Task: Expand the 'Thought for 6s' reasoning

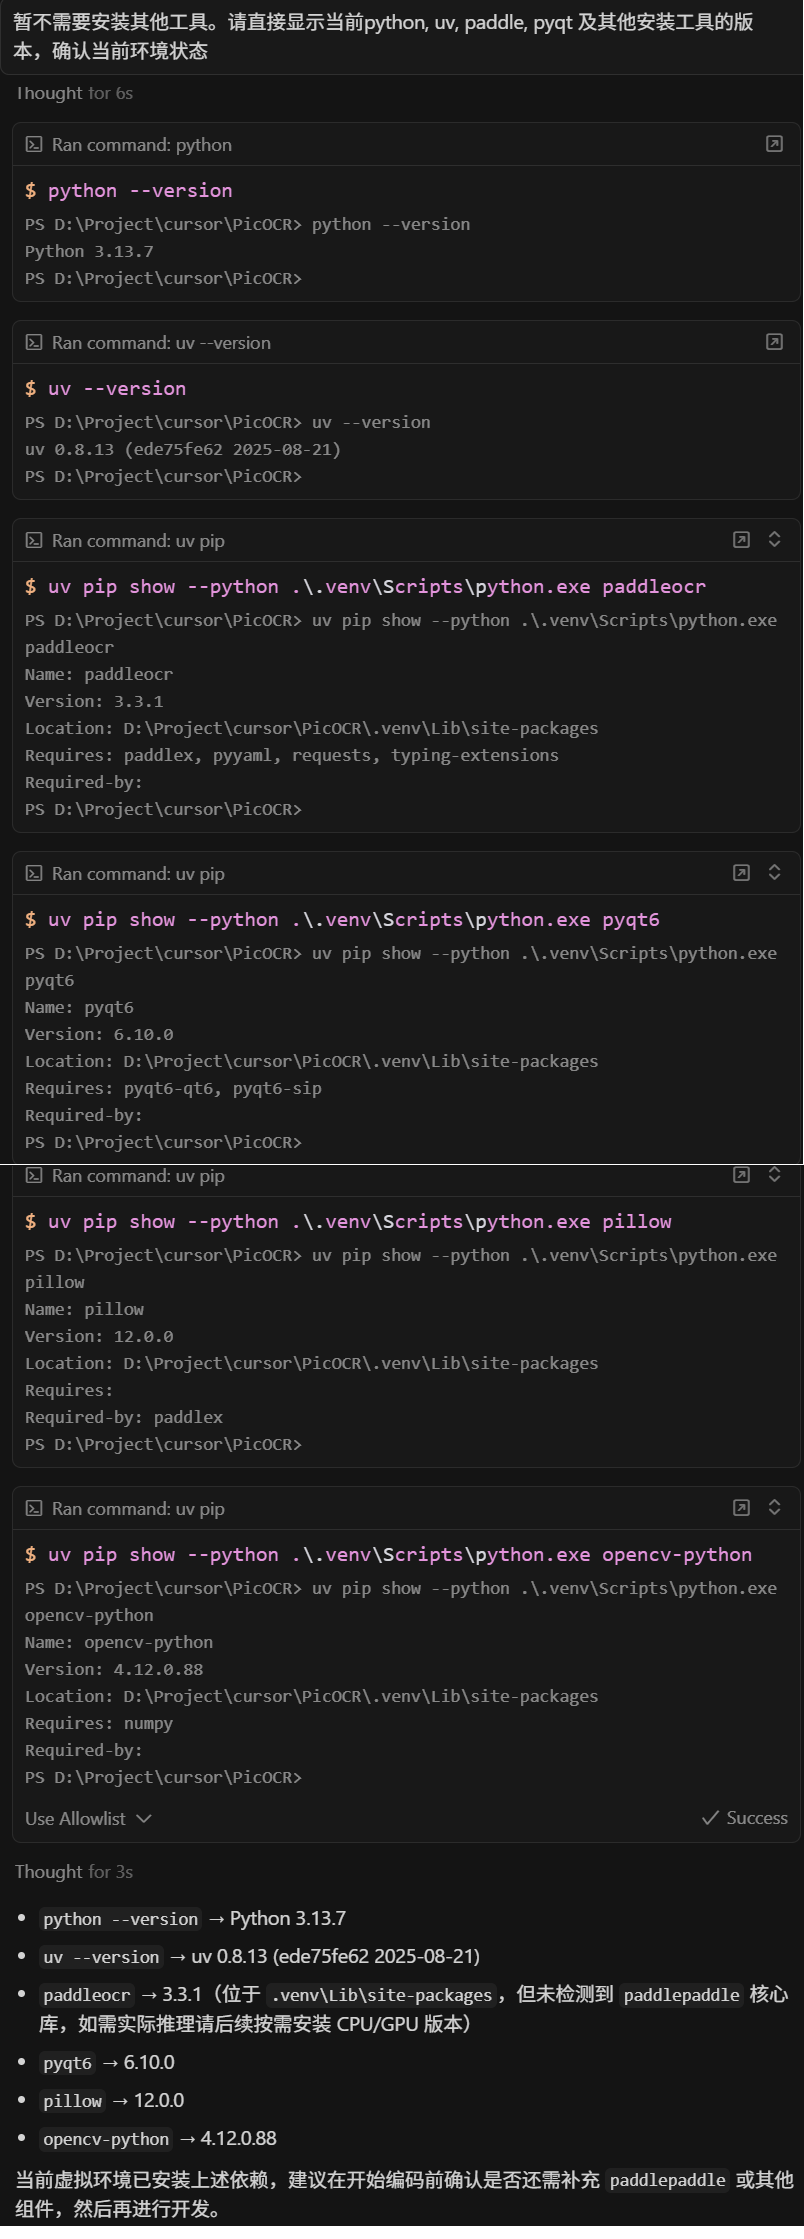Action: [74, 93]
